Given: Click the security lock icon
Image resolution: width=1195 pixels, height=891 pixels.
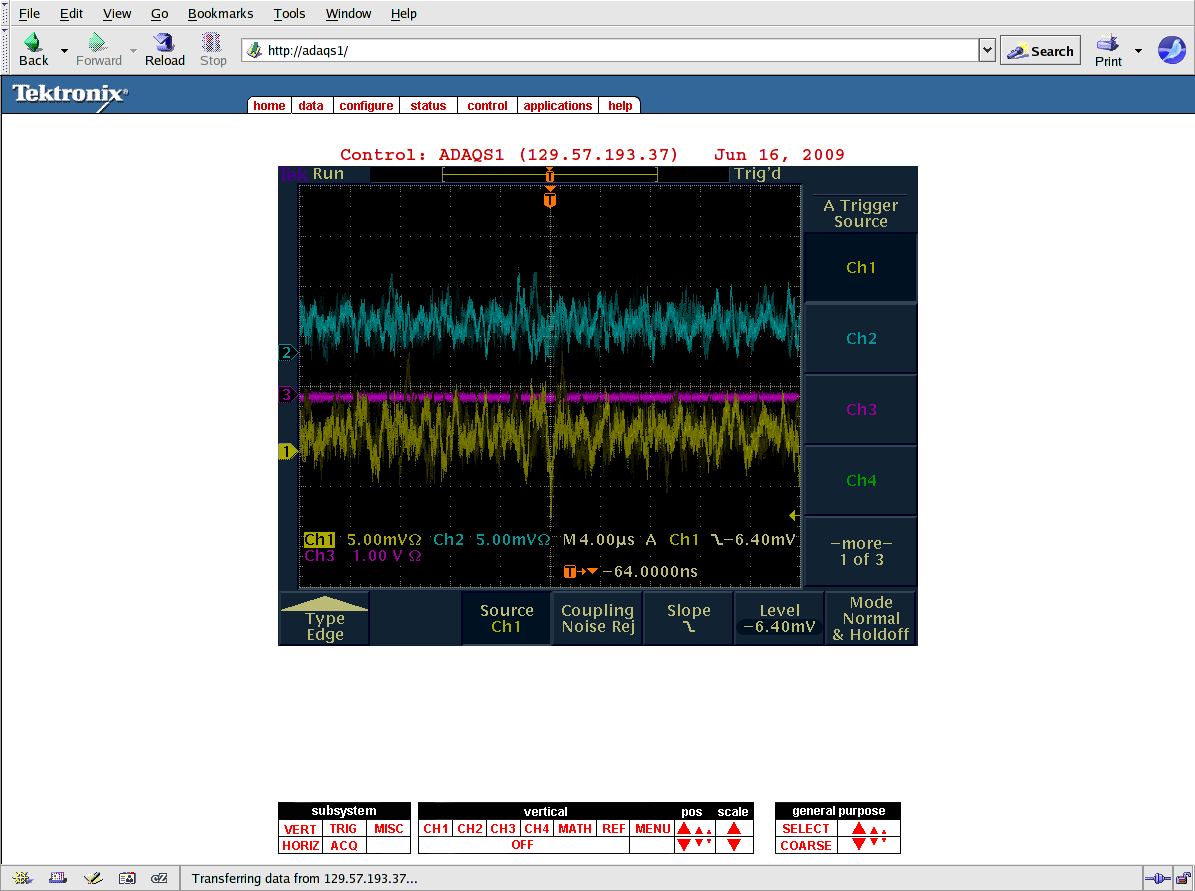Looking at the screenshot, I should [x=1183, y=879].
